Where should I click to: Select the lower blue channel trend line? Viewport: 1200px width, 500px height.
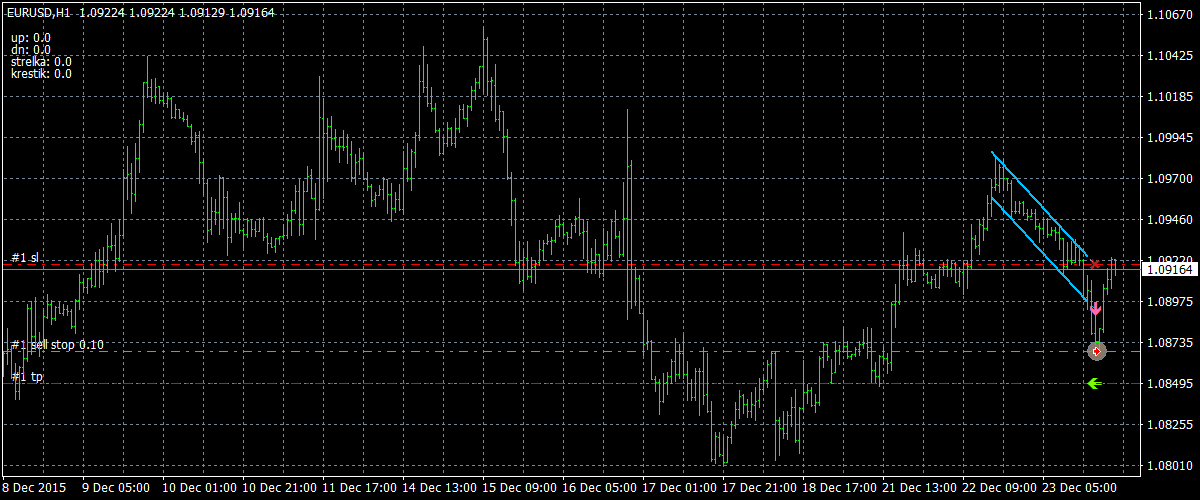tap(1039, 250)
